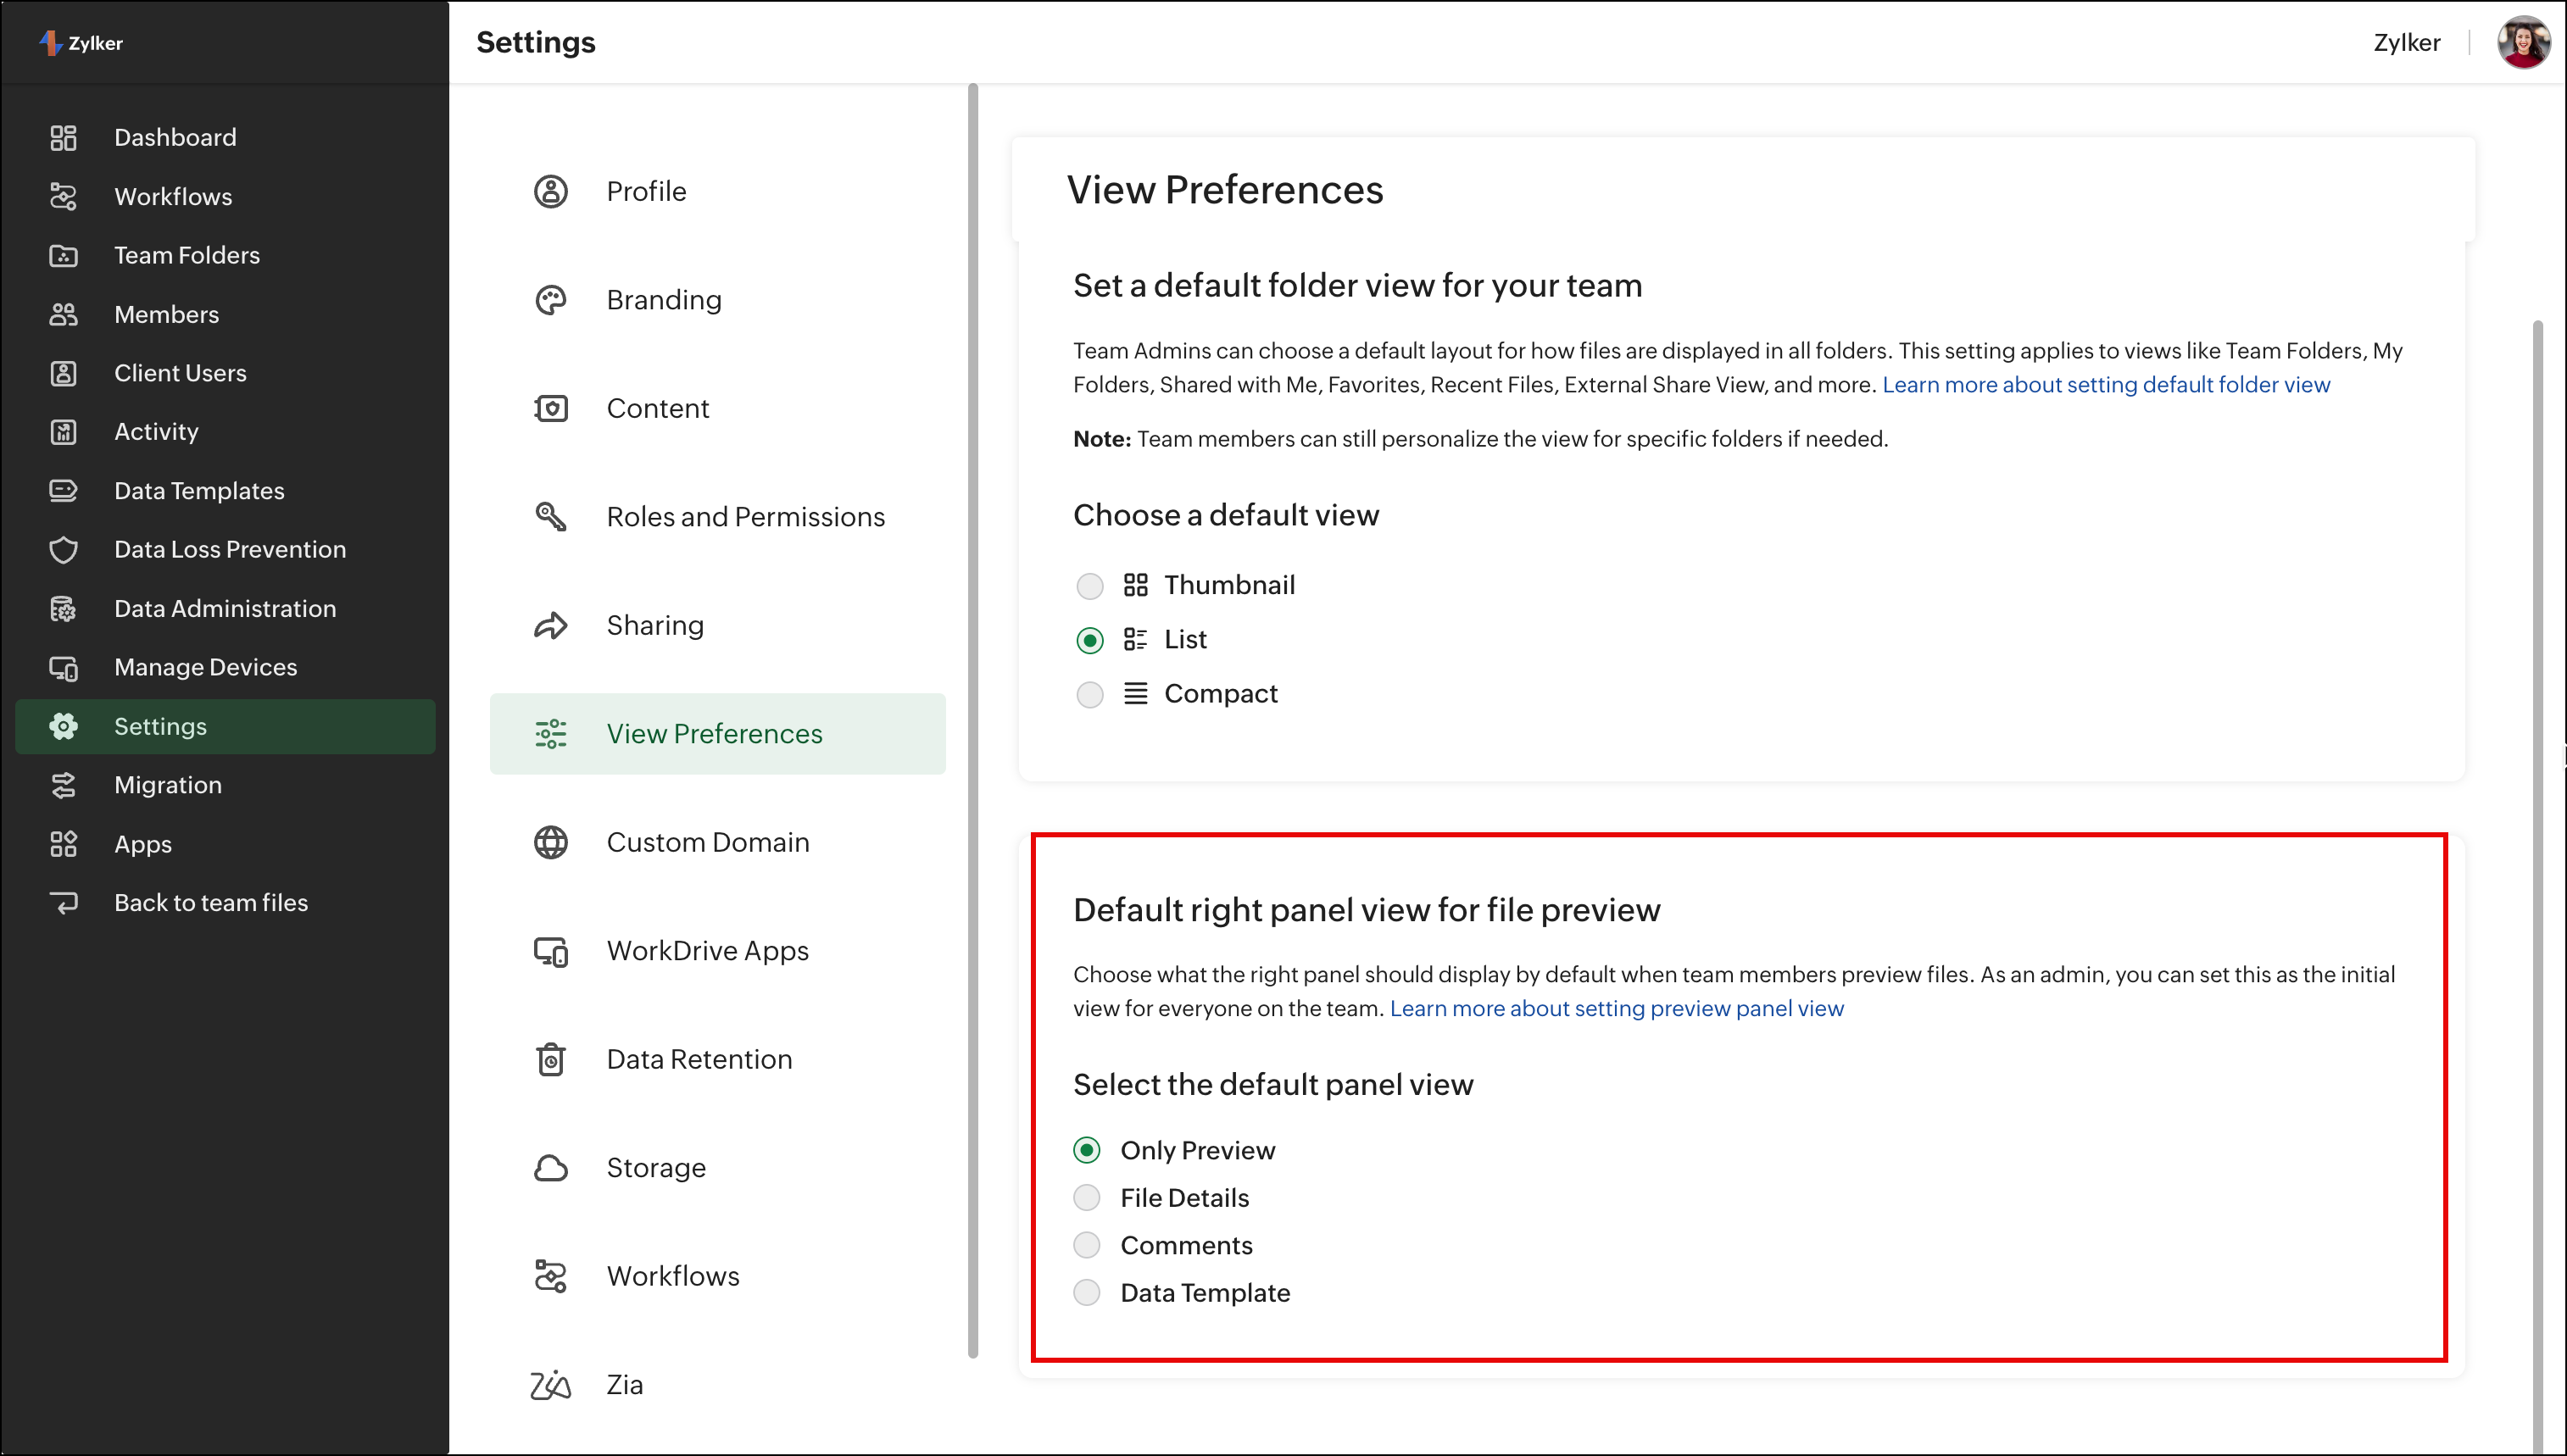Open Learn more about setting preview panel view
The image size is (2567, 1456).
tap(1616, 1008)
